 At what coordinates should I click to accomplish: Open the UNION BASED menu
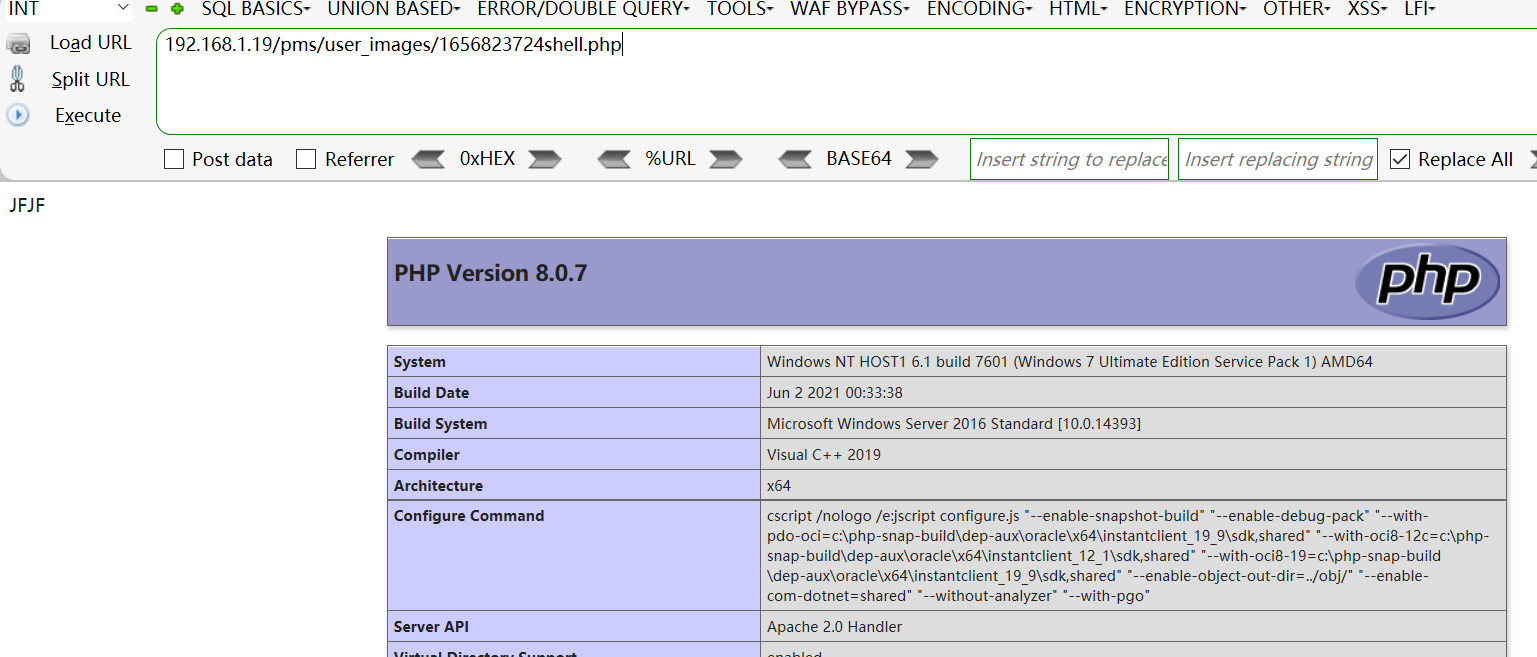tap(394, 9)
